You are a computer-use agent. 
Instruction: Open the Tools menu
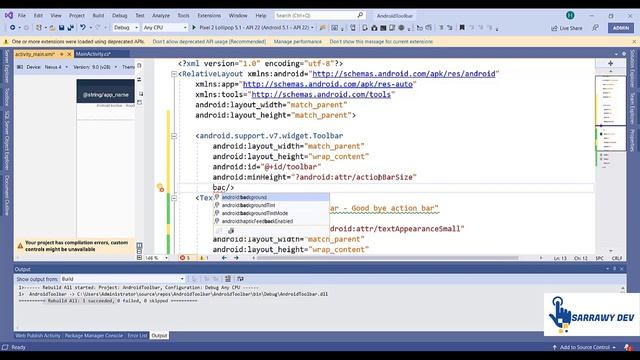pyautogui.click(x=183, y=16)
